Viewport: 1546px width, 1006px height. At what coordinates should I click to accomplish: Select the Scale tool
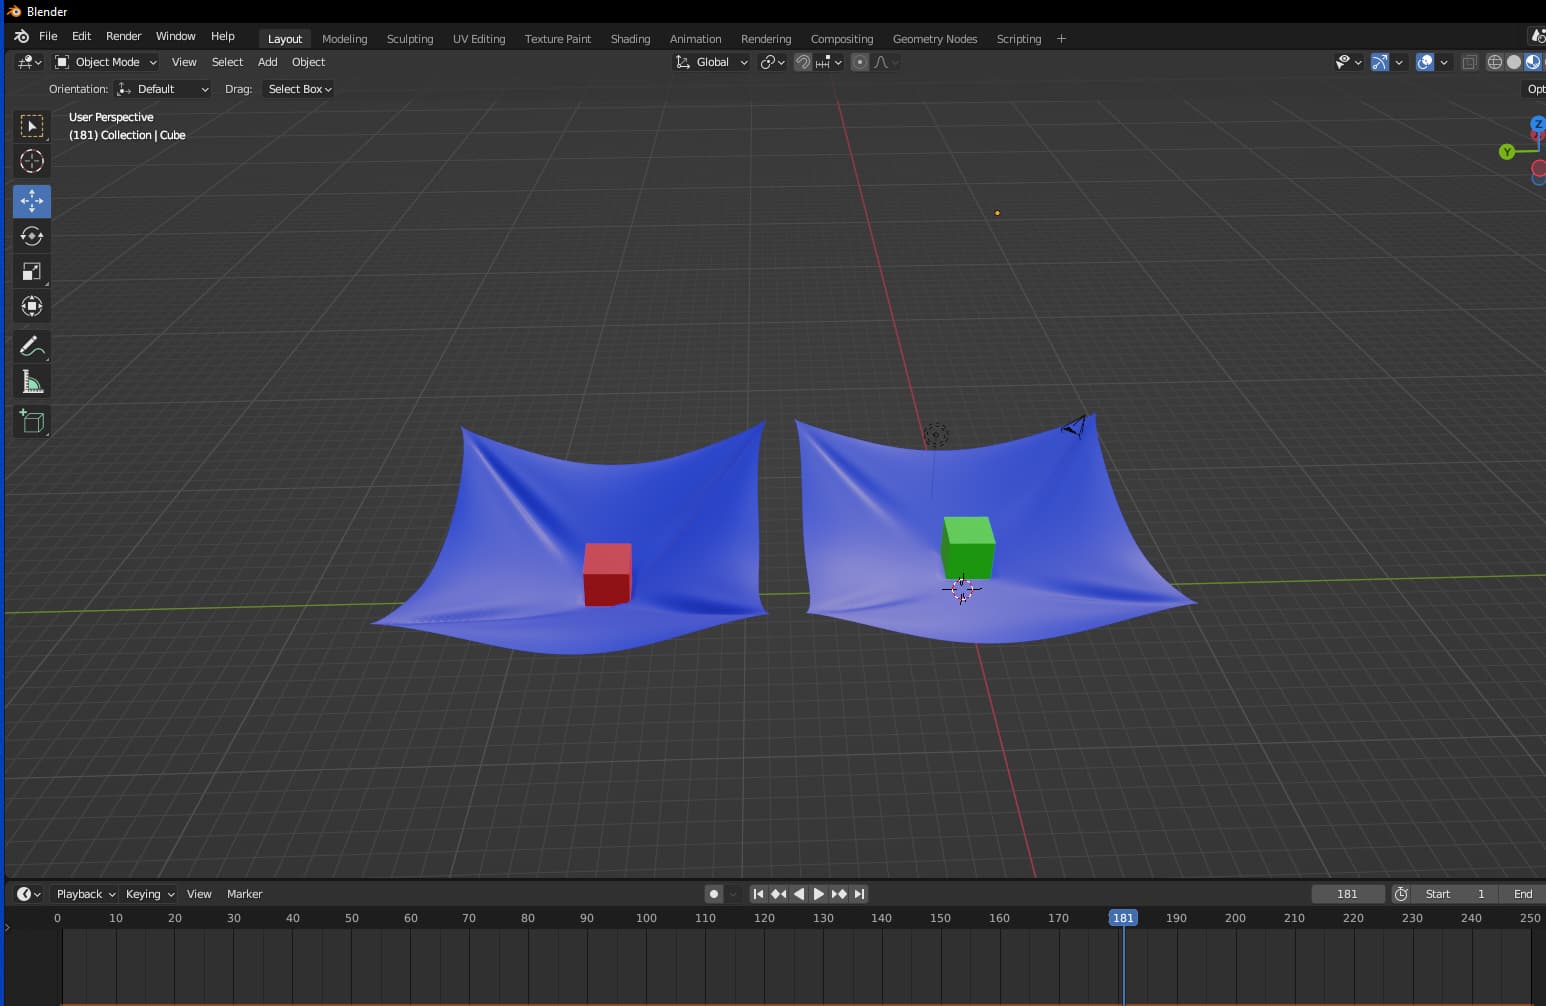tap(31, 271)
